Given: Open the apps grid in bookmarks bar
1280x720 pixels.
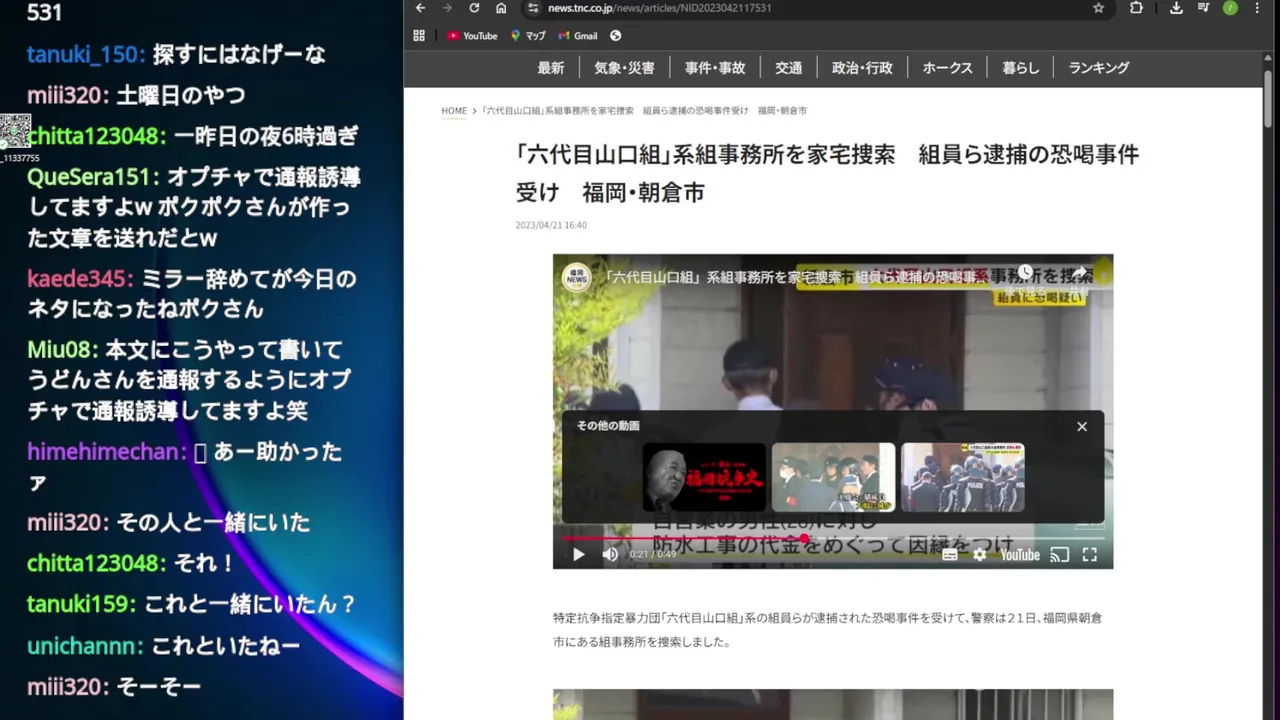Looking at the screenshot, I should [419, 35].
